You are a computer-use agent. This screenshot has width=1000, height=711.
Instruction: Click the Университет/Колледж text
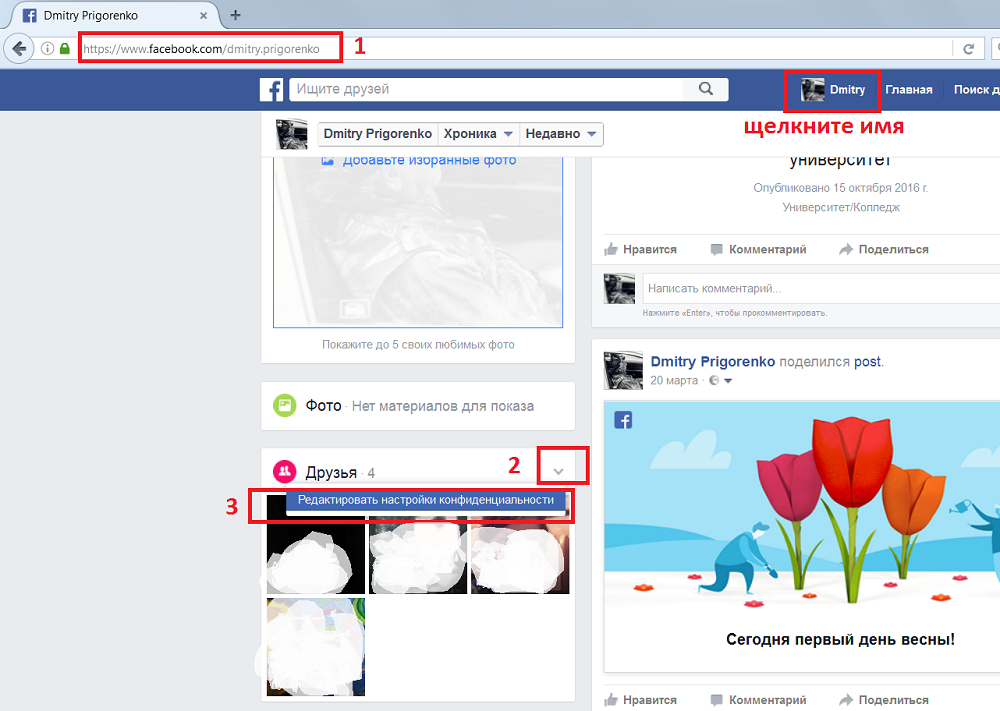(x=841, y=207)
